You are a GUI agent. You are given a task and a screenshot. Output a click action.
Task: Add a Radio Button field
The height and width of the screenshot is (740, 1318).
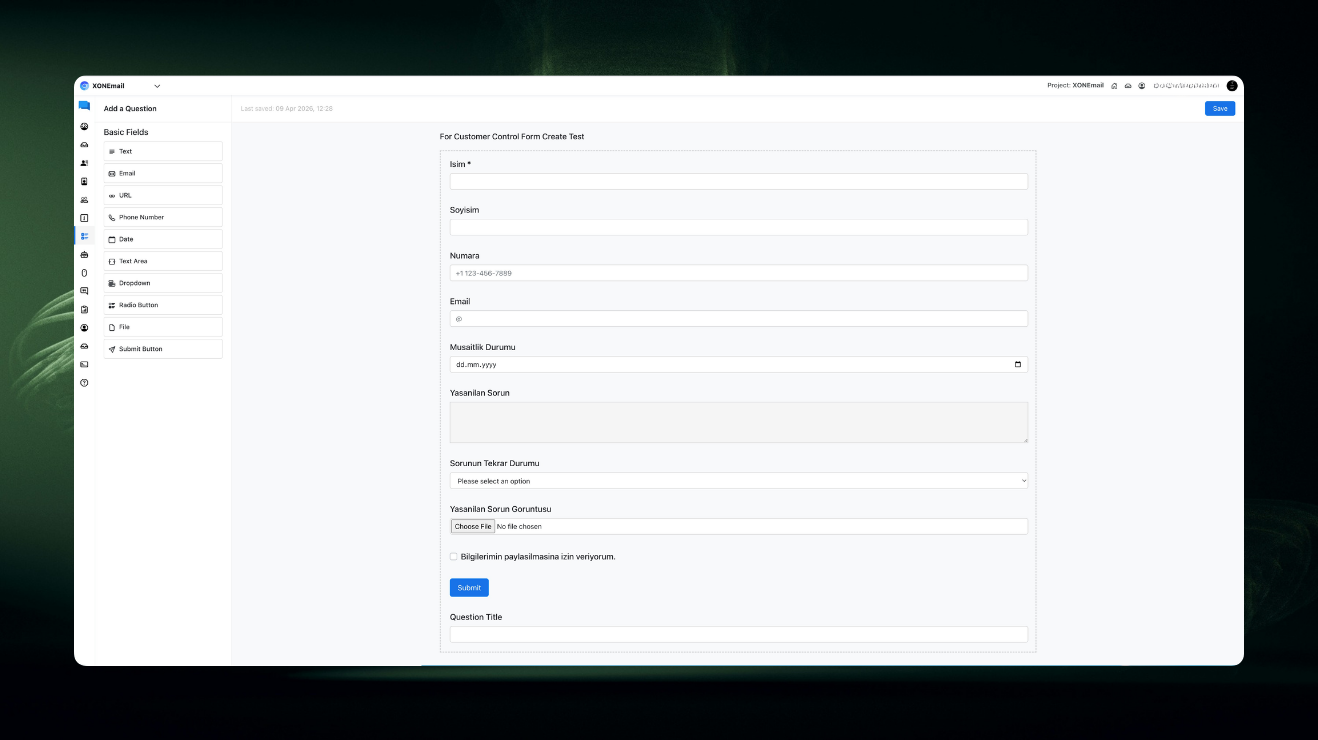click(x=163, y=305)
